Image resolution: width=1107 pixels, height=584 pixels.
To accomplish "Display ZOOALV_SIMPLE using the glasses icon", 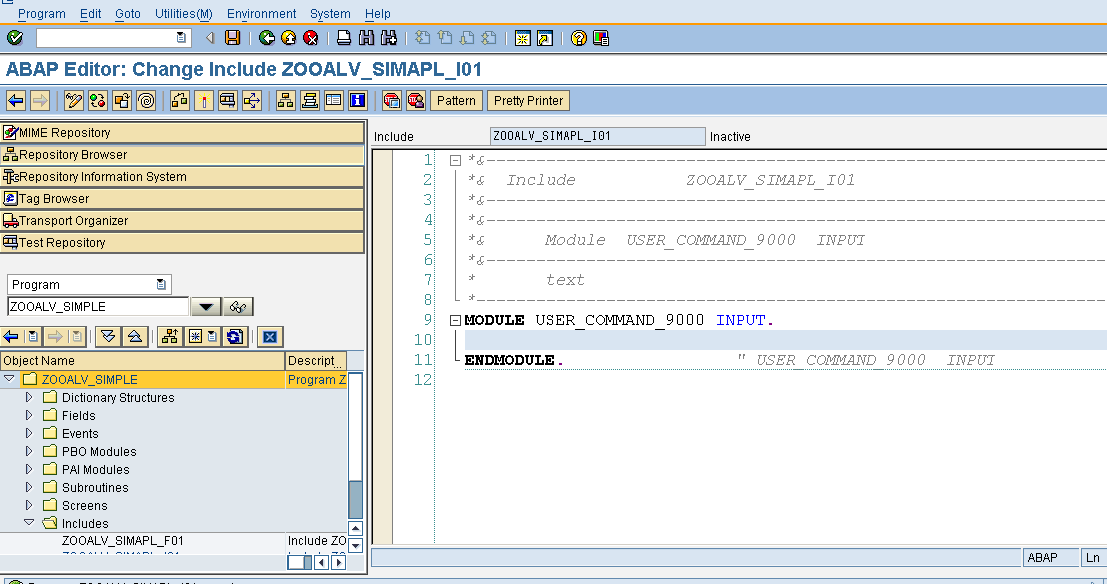I will pyautogui.click(x=239, y=306).
